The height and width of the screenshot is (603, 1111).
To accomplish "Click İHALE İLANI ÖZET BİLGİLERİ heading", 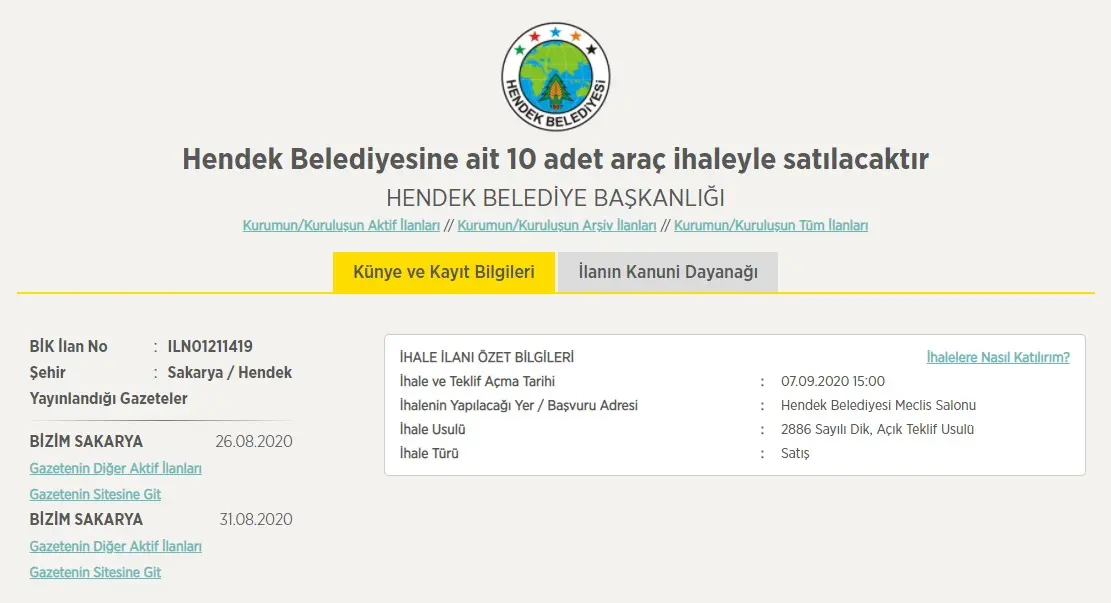I will [487, 357].
